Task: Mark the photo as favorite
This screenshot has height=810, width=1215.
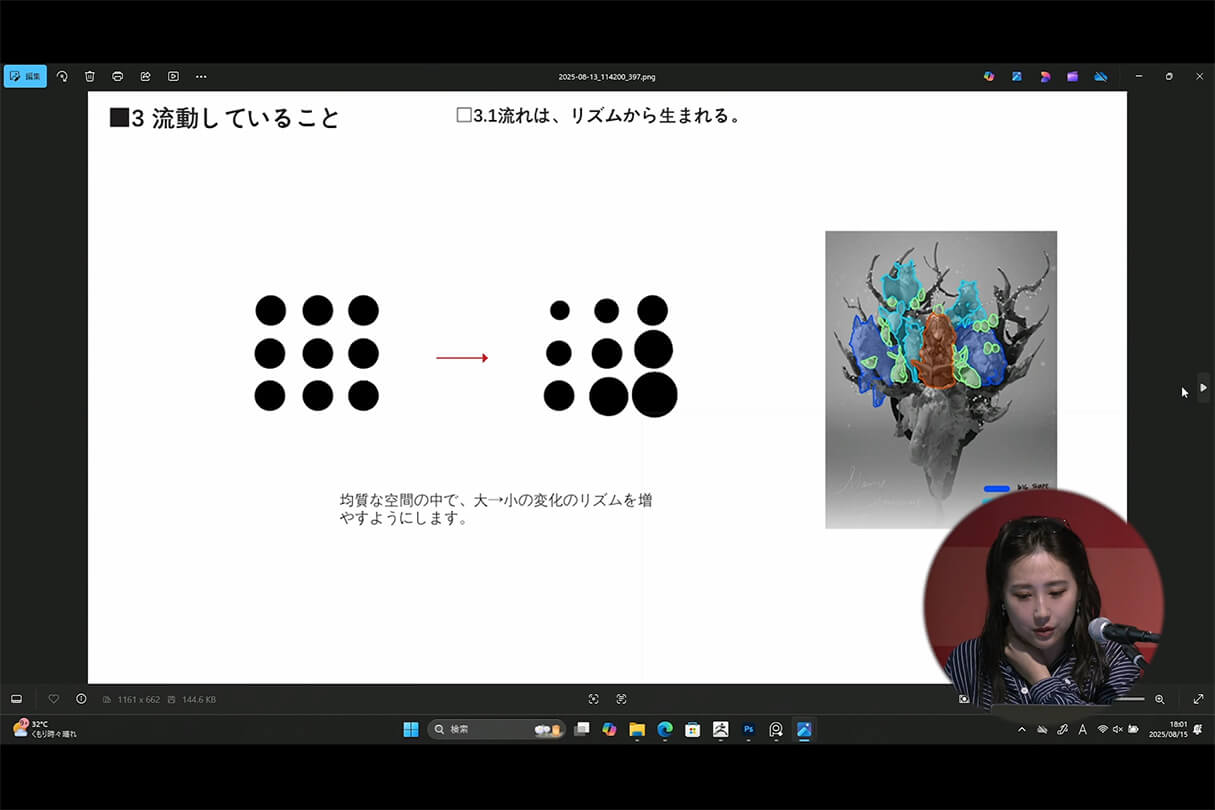Action: pyautogui.click(x=53, y=699)
